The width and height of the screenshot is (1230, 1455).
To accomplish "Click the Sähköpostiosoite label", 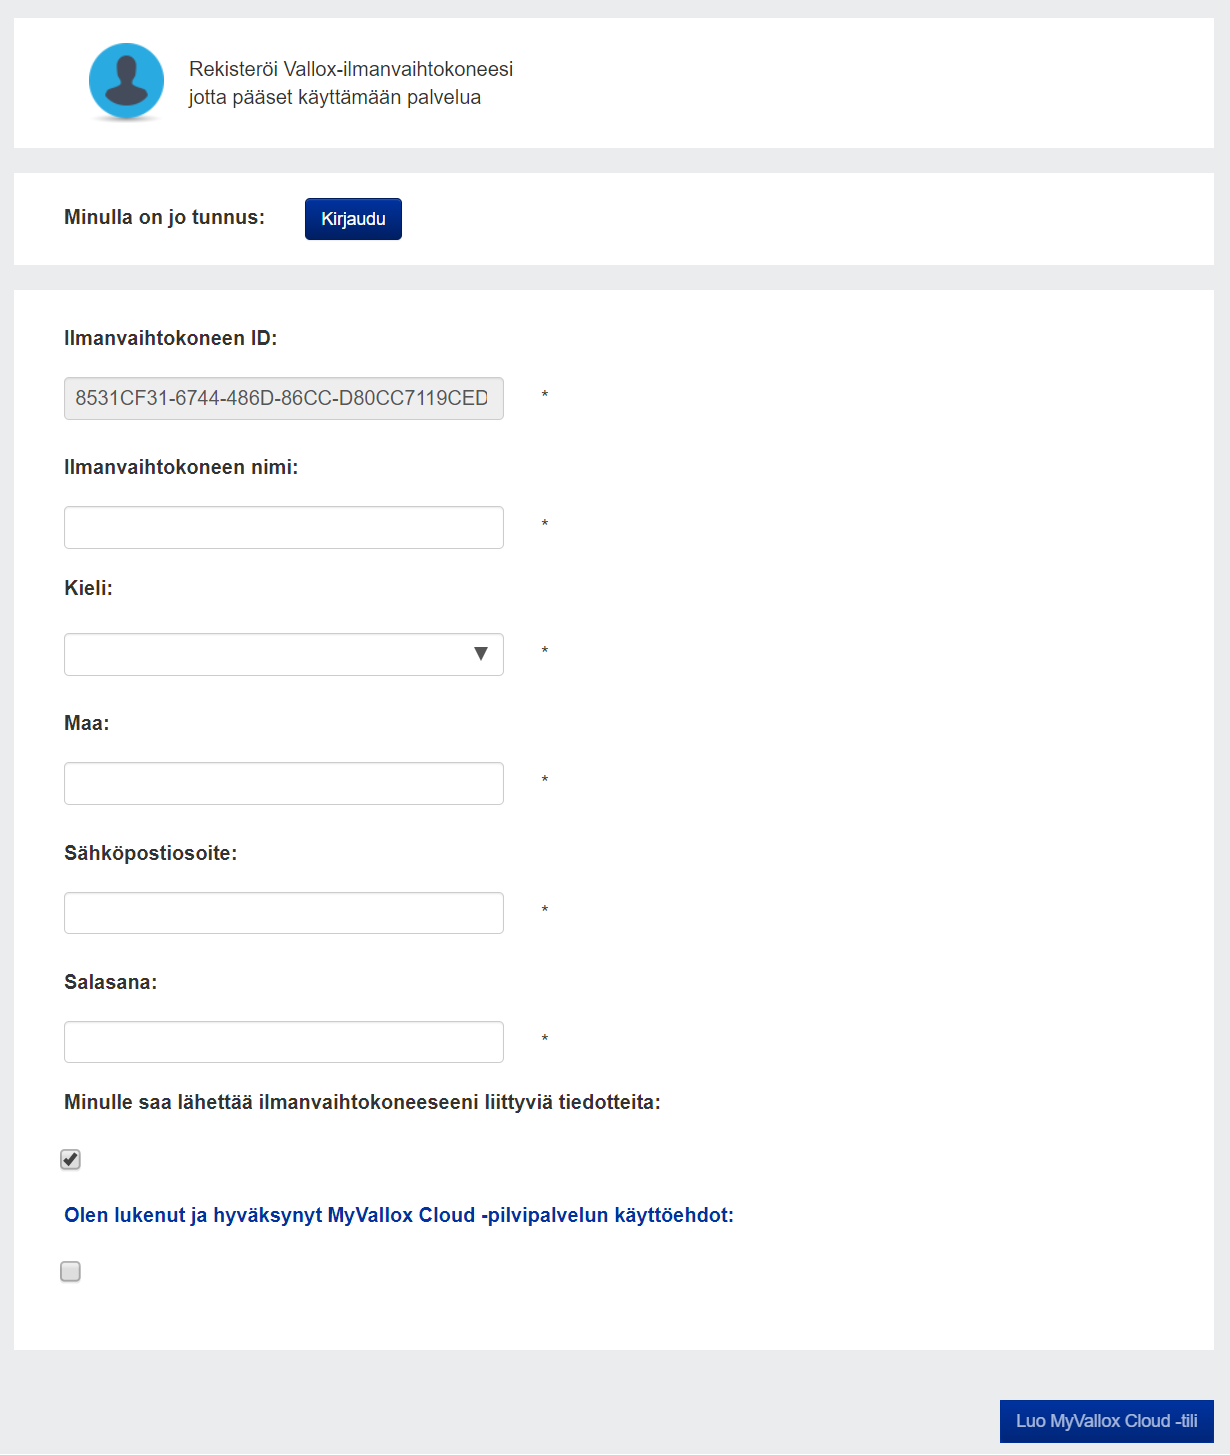I will coord(150,853).
